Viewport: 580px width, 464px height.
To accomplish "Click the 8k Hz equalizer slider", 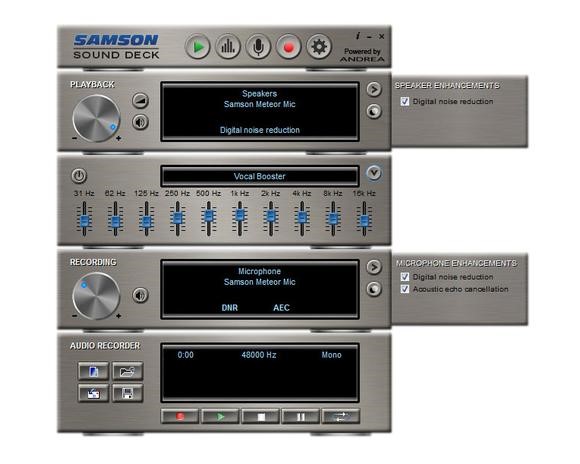I will [333, 218].
